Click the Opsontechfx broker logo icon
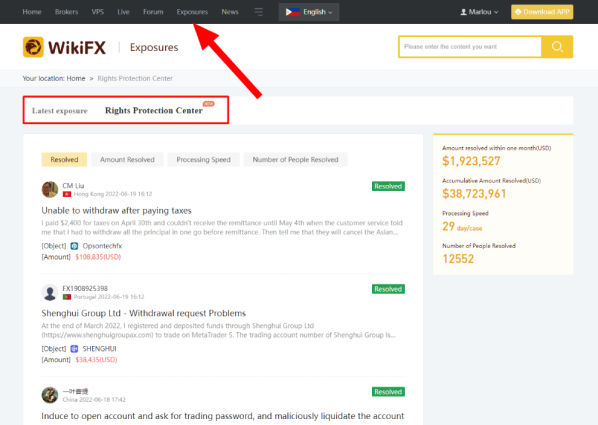 click(74, 246)
